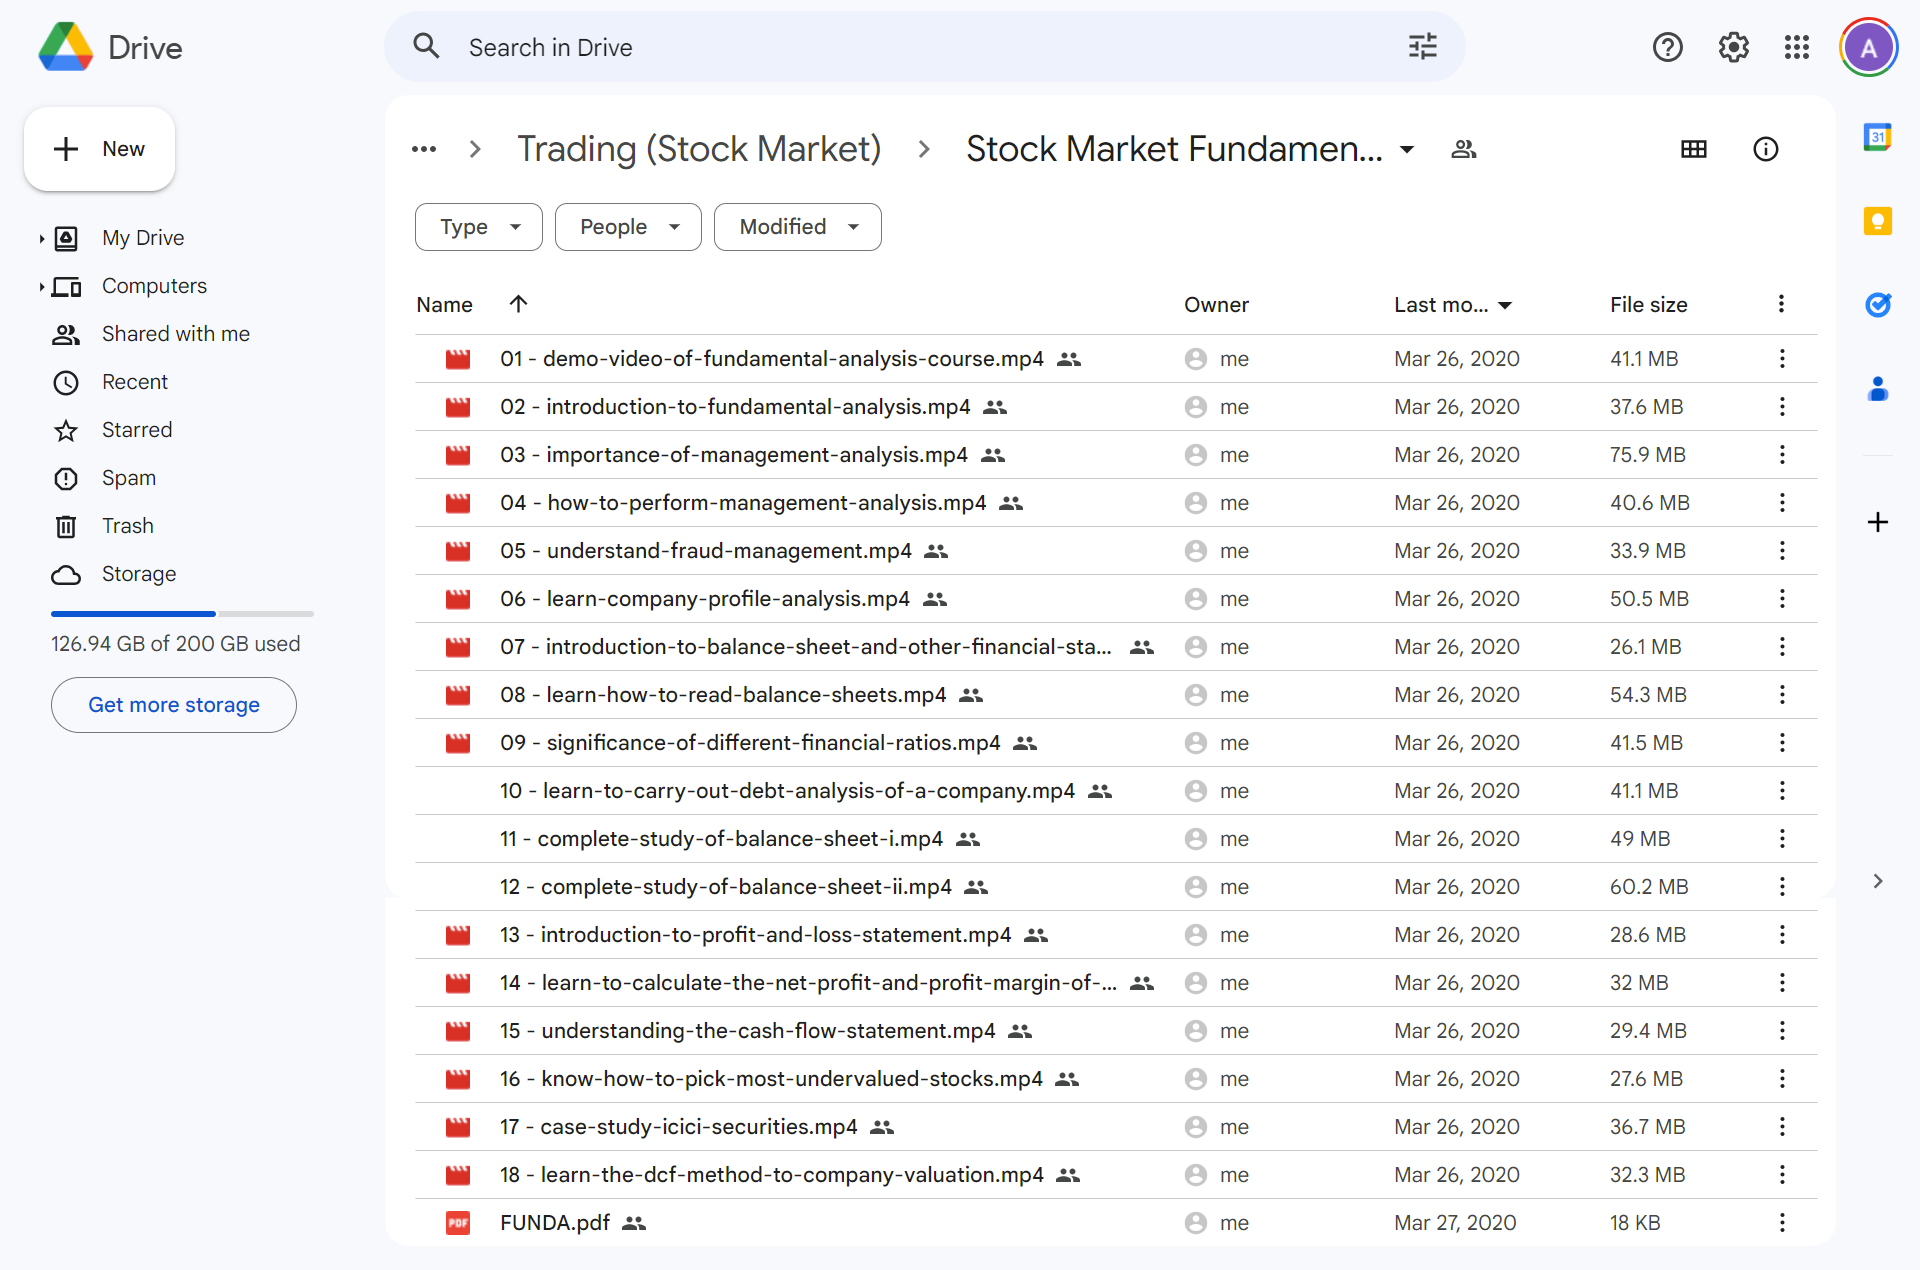Viewport: 1920px width, 1270px height.
Task: Go to Trash in sidebar
Action: pos(127,526)
